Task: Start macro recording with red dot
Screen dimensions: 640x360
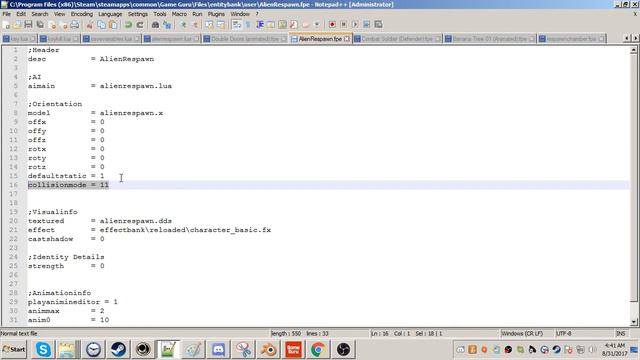Action: 332,25
